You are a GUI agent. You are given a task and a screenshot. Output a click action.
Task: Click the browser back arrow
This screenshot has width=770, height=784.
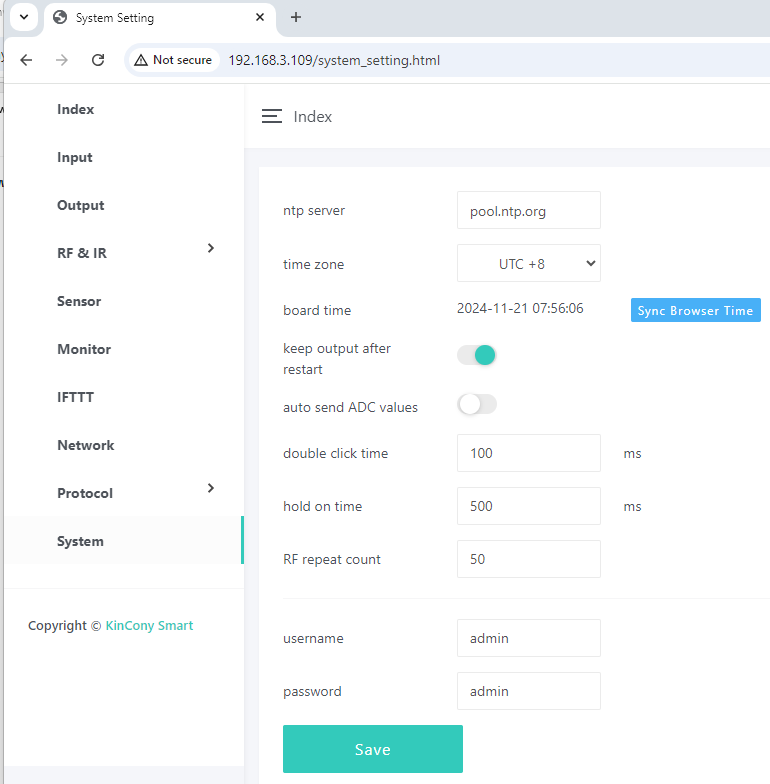(x=26, y=60)
